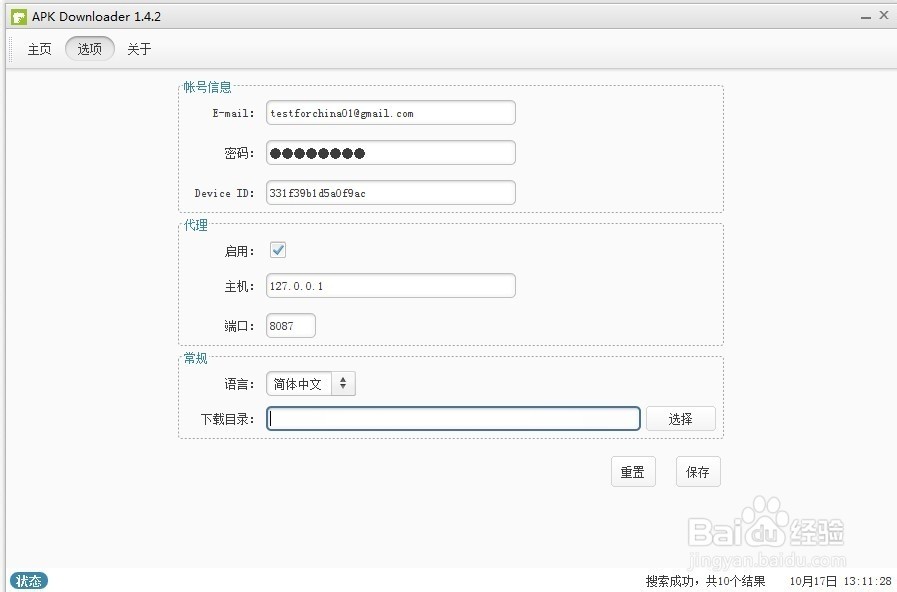Select the 选项 tab
Screen dimensions: 897x592
[x=90, y=49]
